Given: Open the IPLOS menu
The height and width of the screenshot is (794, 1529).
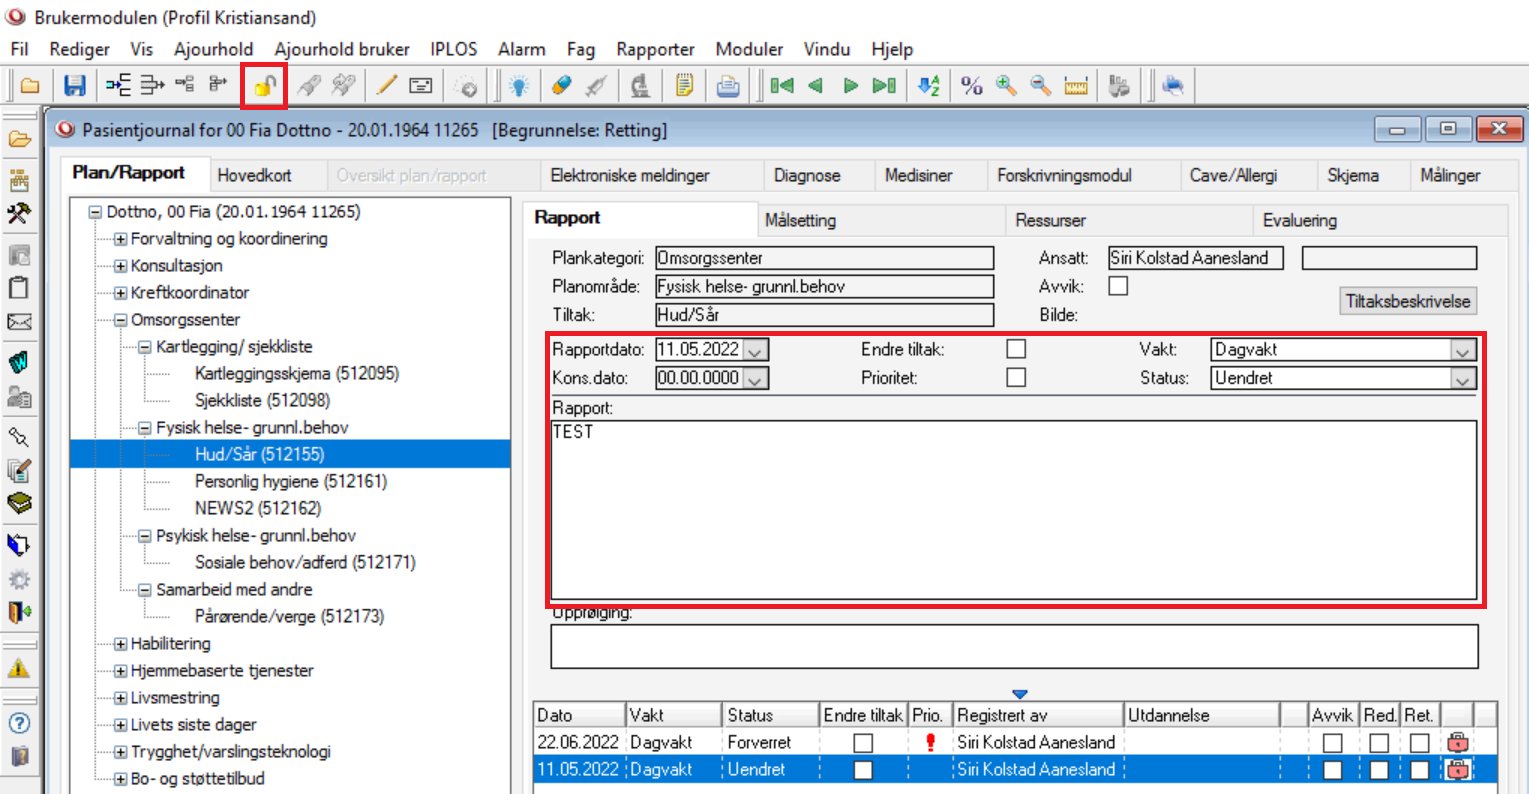Looking at the screenshot, I should point(454,49).
